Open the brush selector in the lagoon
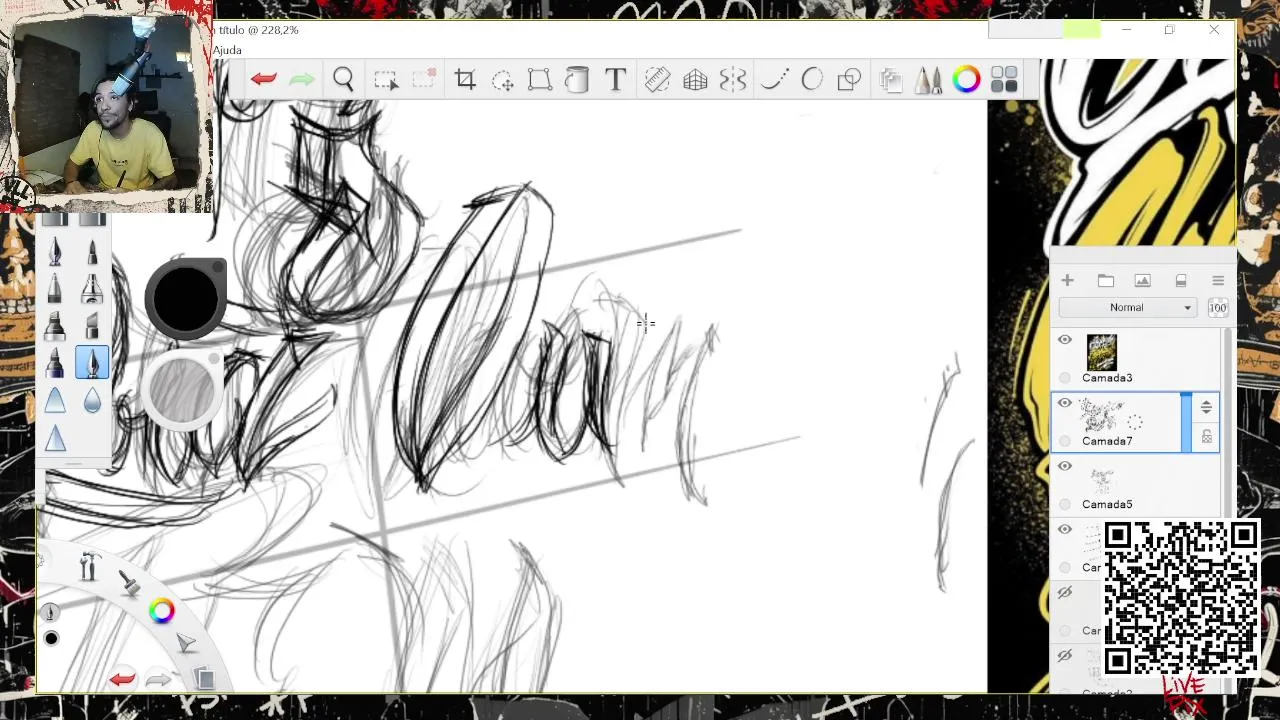Screen dimensions: 1280x720 tap(129, 583)
